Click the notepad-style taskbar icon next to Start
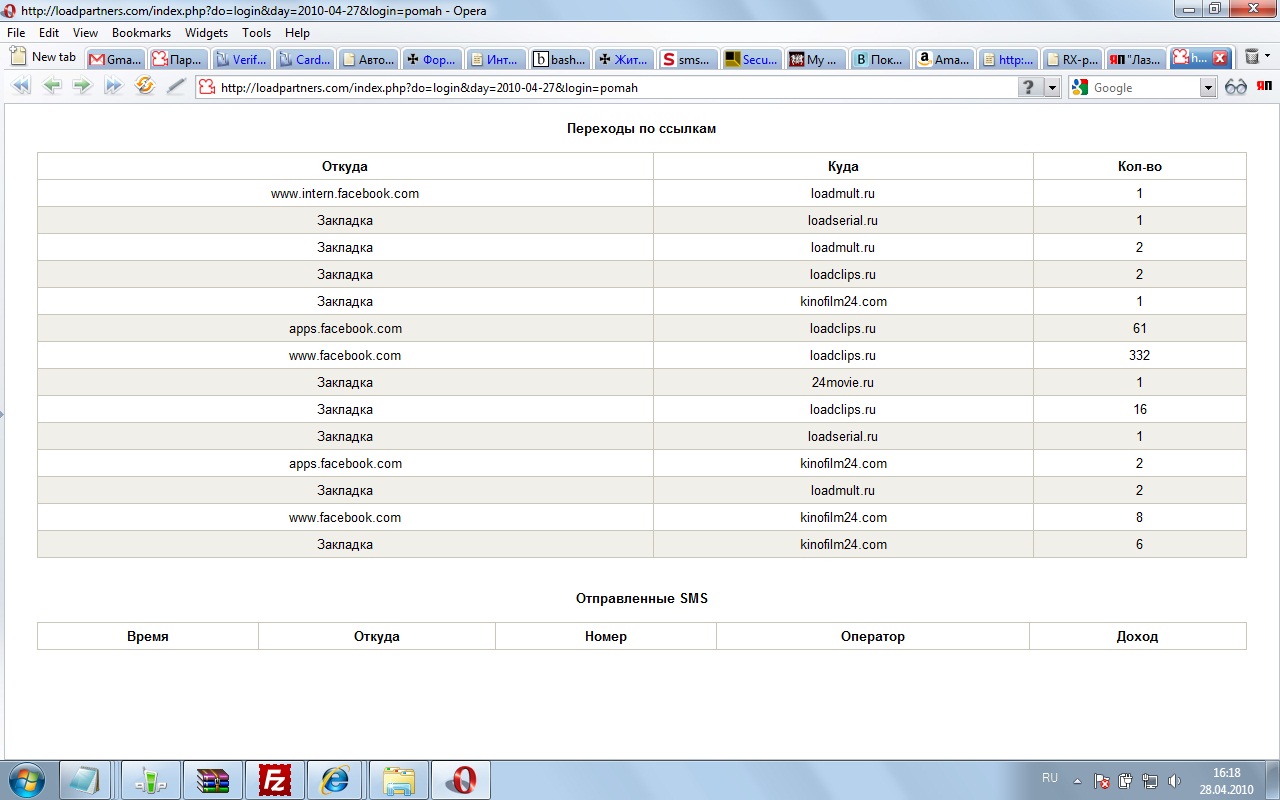 coord(85,780)
